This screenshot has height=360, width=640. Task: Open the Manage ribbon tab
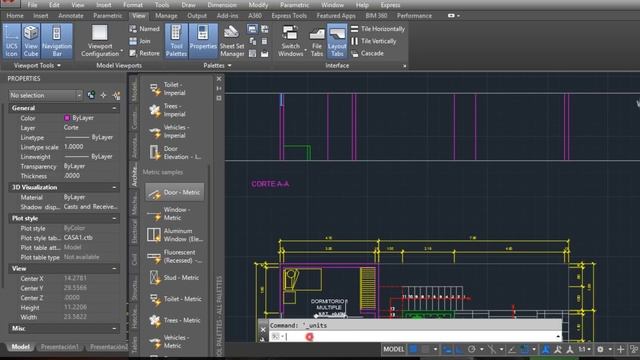tap(166, 16)
